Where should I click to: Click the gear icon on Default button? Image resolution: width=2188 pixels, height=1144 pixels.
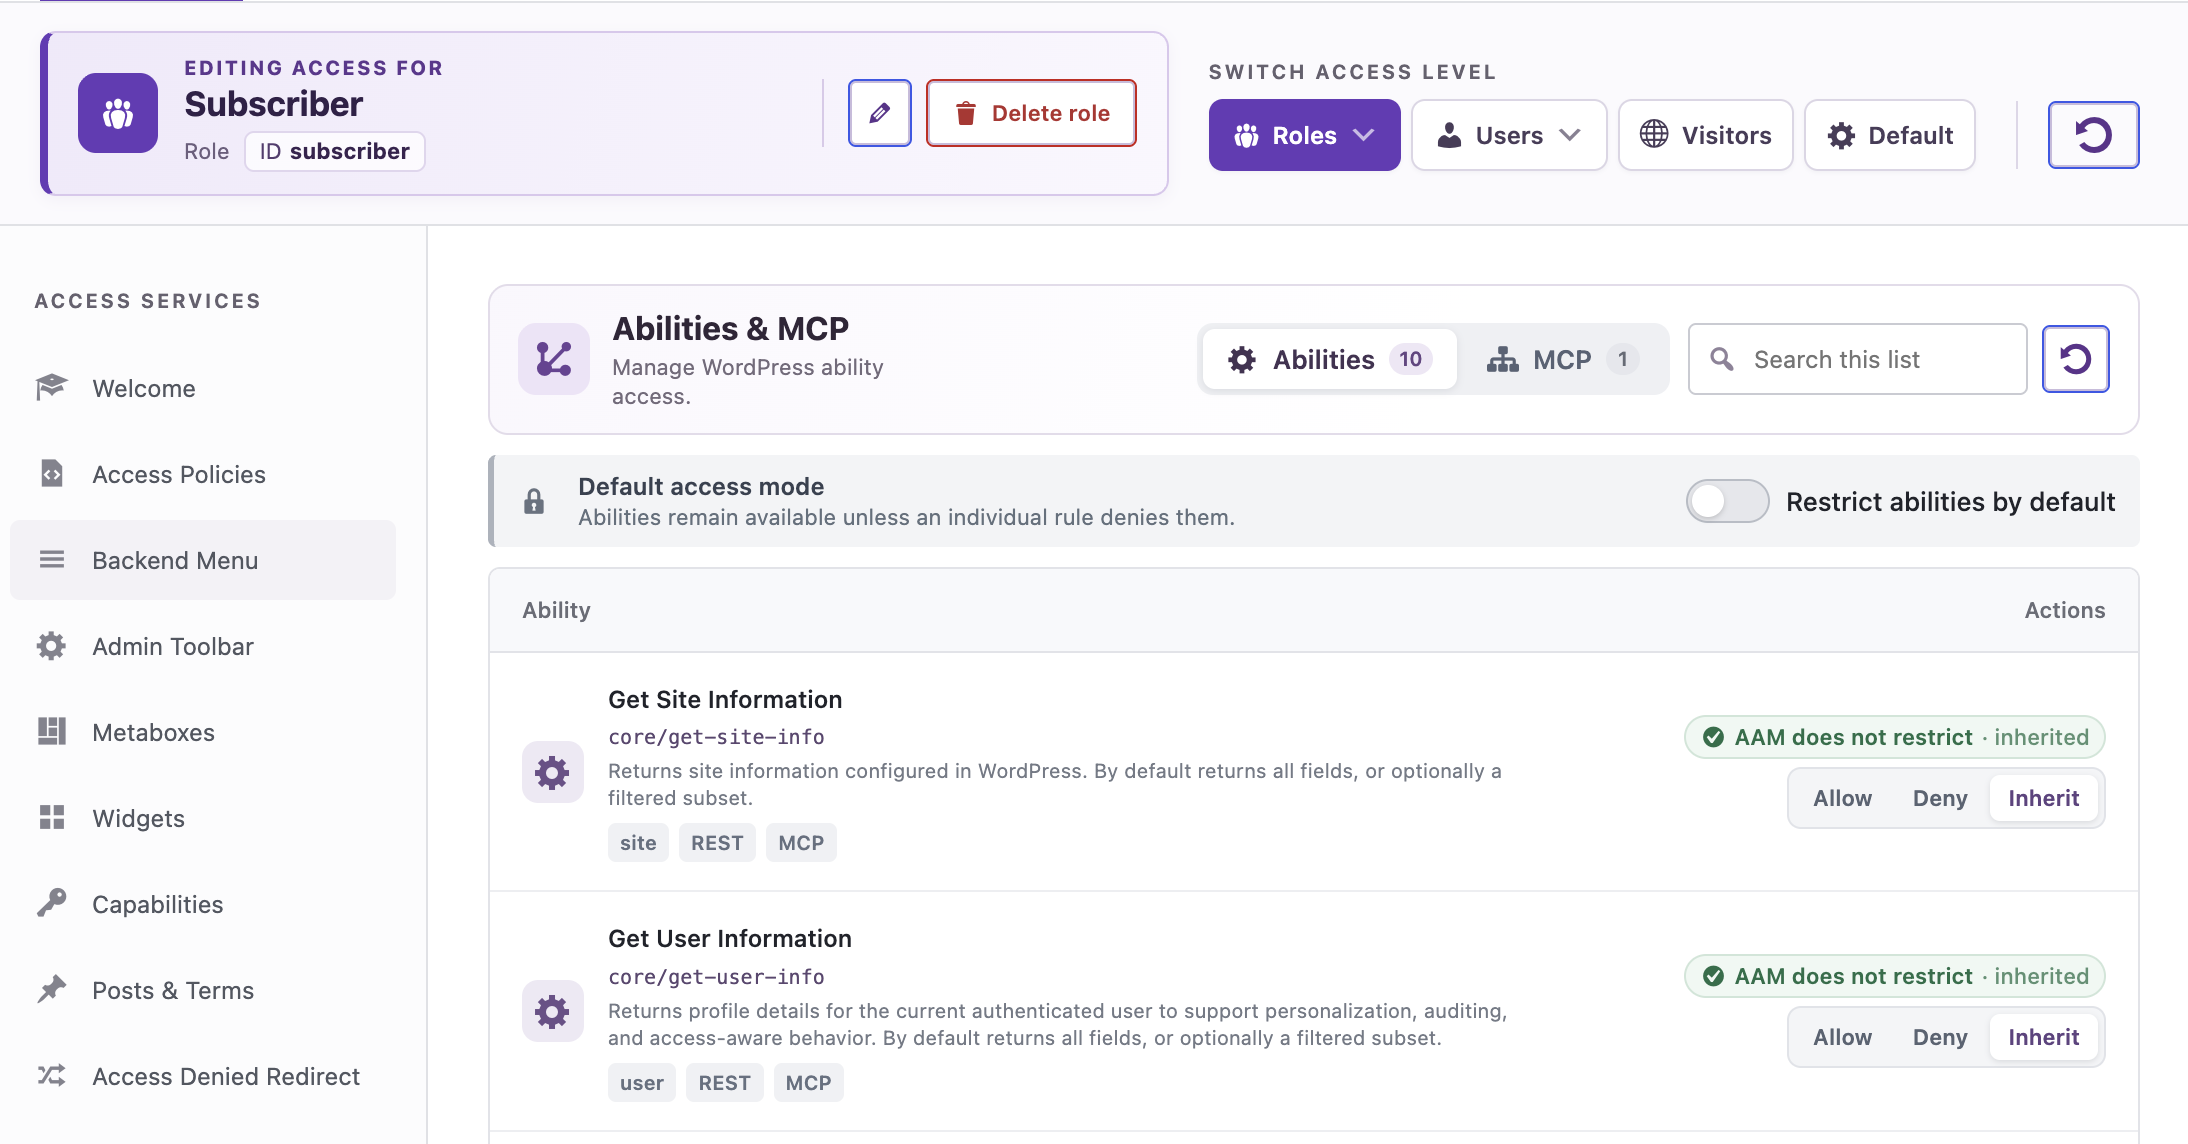(x=1841, y=135)
